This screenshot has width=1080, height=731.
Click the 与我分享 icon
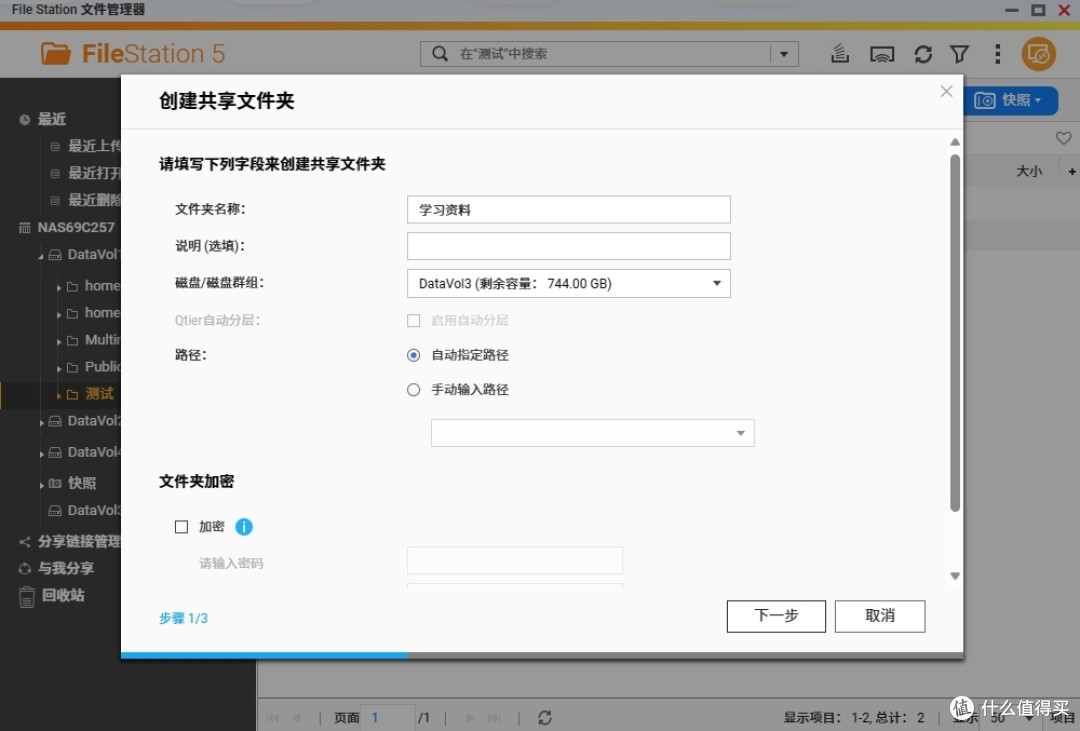(x=25, y=569)
